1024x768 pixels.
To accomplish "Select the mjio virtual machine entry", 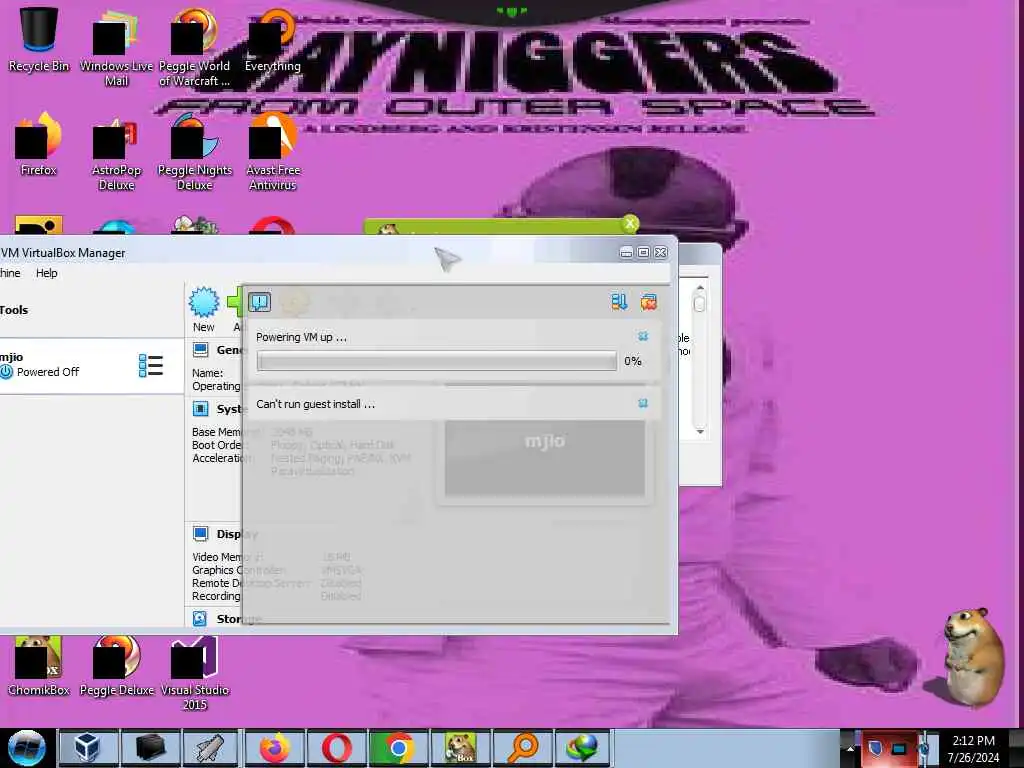I will click(91, 365).
